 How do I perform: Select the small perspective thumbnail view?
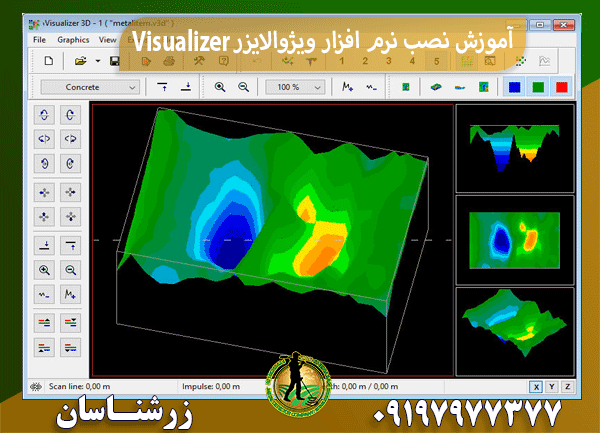pos(515,332)
